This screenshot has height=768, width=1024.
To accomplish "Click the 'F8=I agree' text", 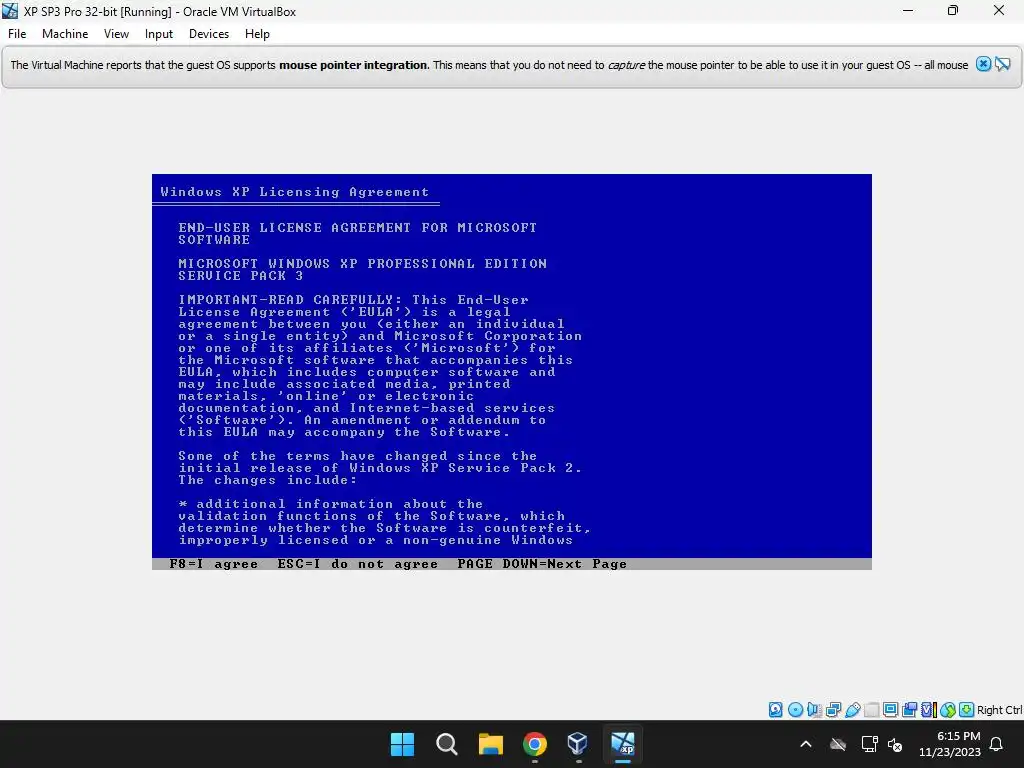I will pyautogui.click(x=214, y=564).
